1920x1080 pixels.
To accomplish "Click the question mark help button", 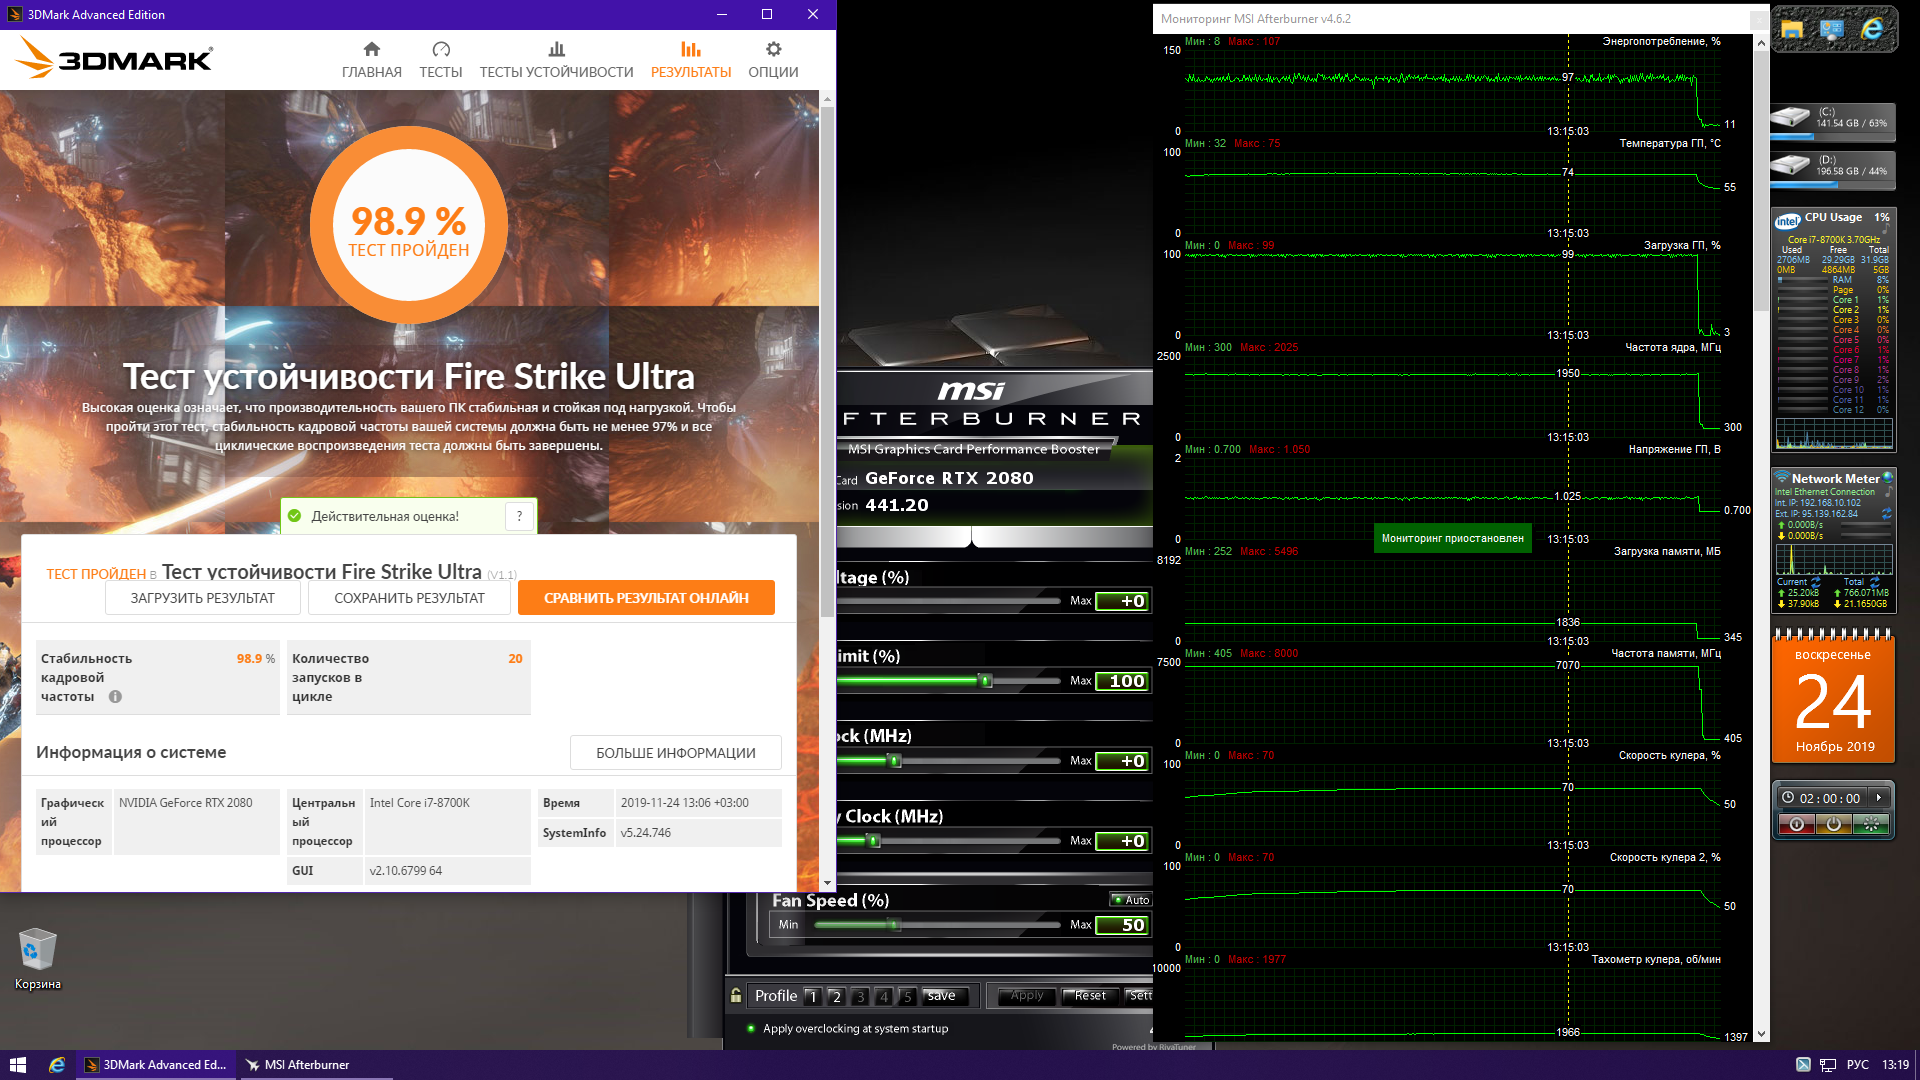I will point(519,516).
